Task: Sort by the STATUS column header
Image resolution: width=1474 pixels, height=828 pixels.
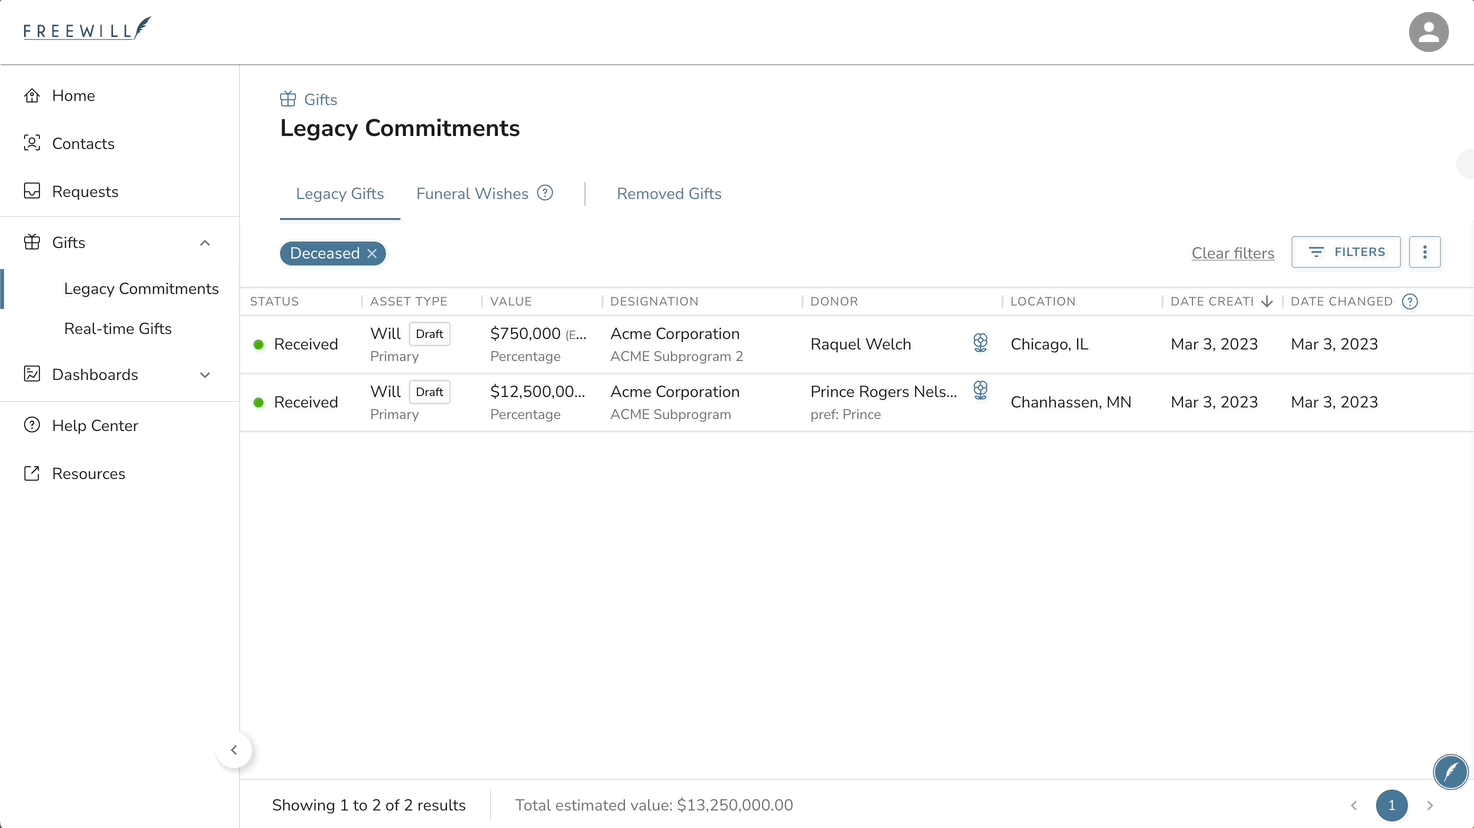Action: [274, 301]
